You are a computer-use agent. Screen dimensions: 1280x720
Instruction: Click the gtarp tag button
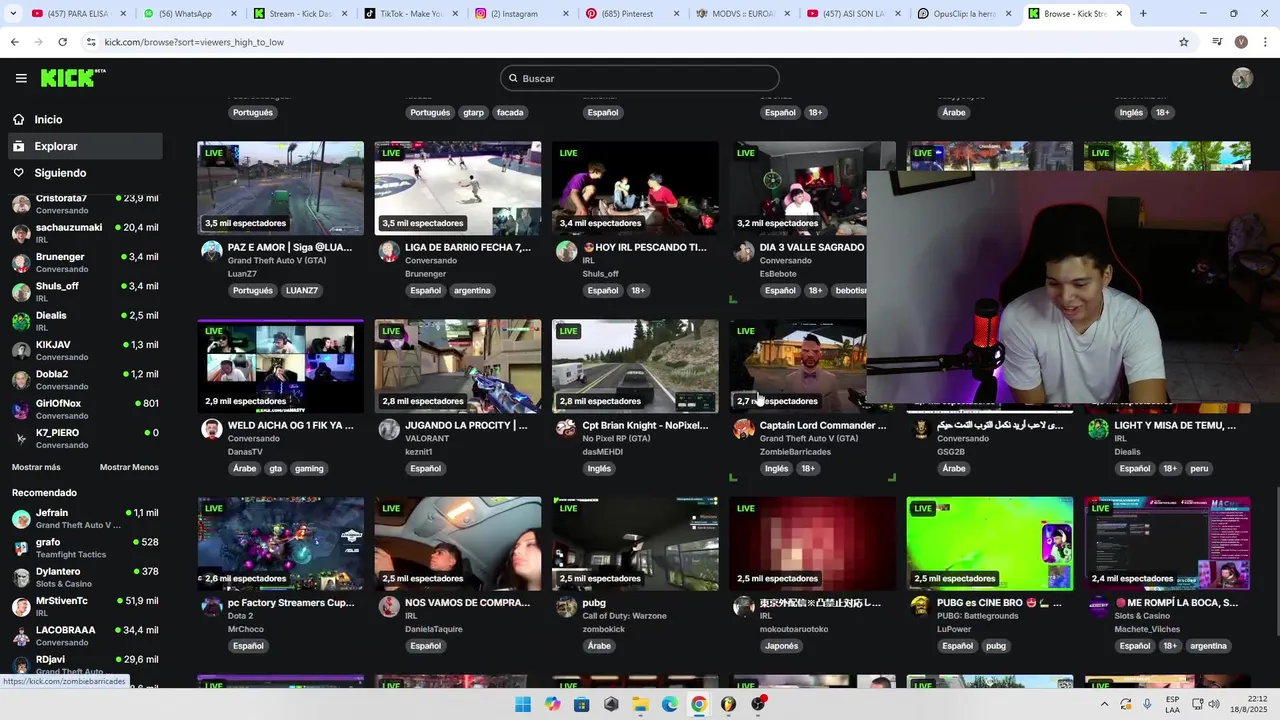474,113
